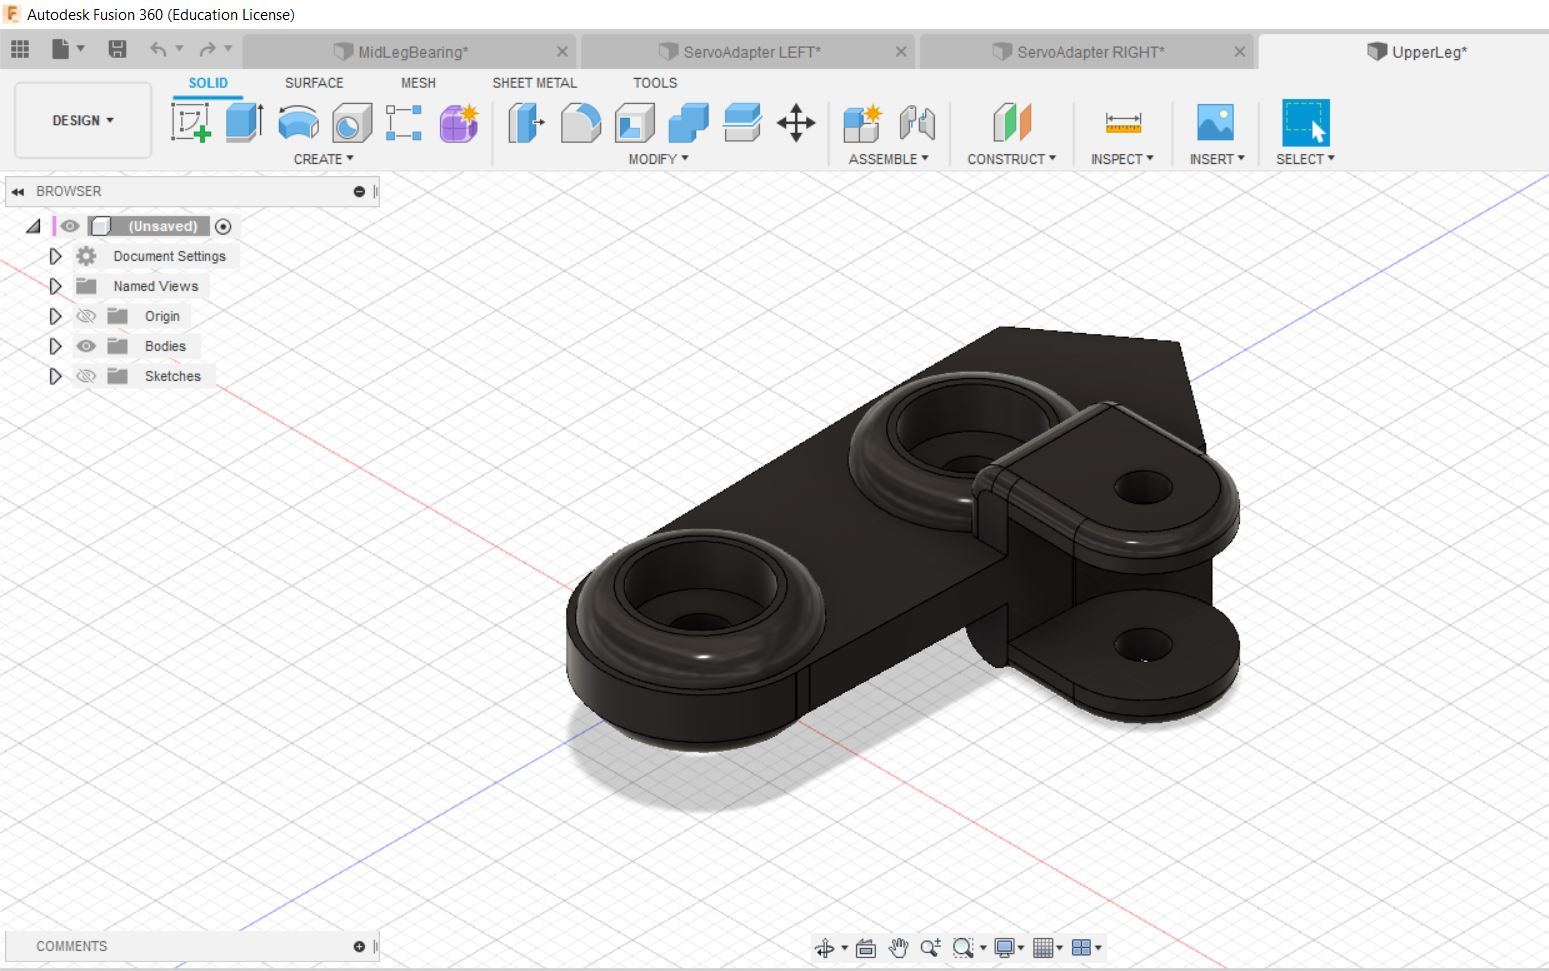Screen dimensions: 1549x971
Task: Select the Combine tool
Action: point(688,123)
